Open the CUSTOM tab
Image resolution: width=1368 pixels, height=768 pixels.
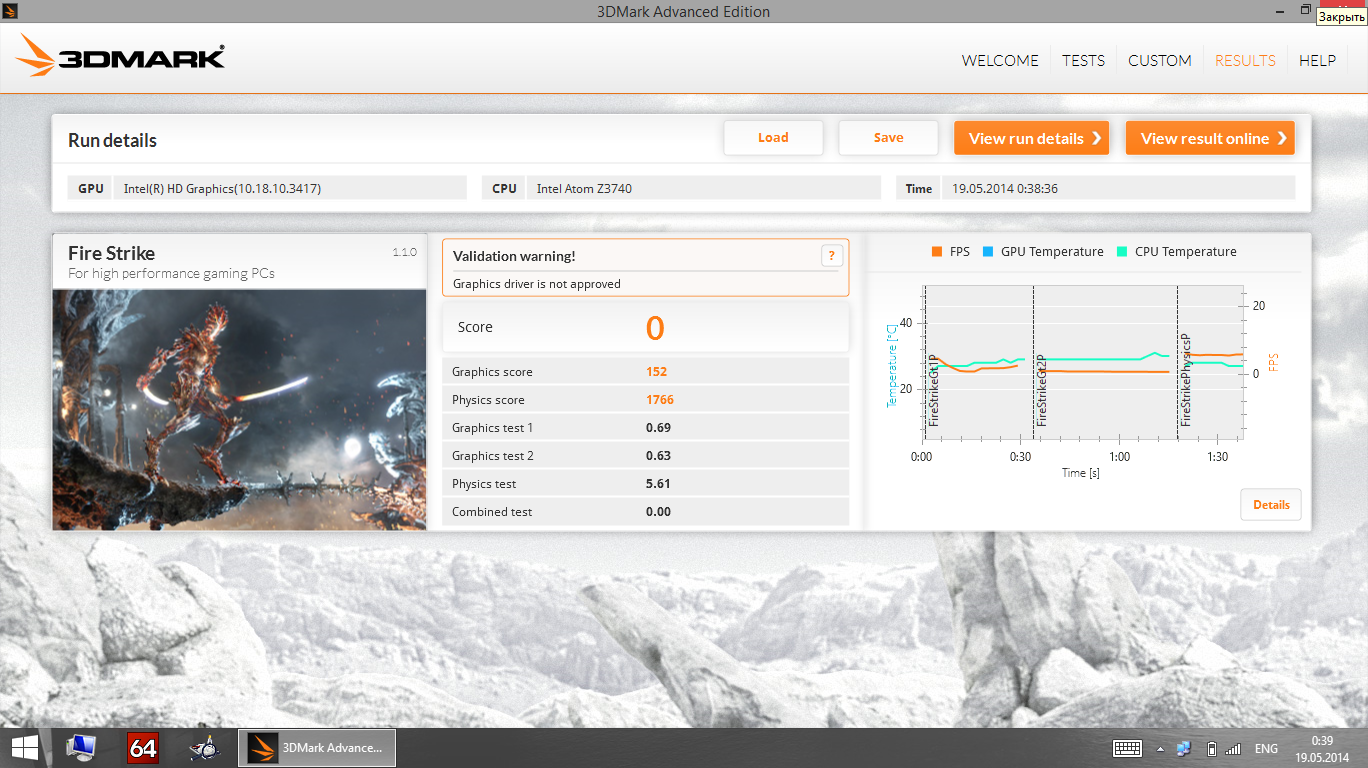[1159, 60]
